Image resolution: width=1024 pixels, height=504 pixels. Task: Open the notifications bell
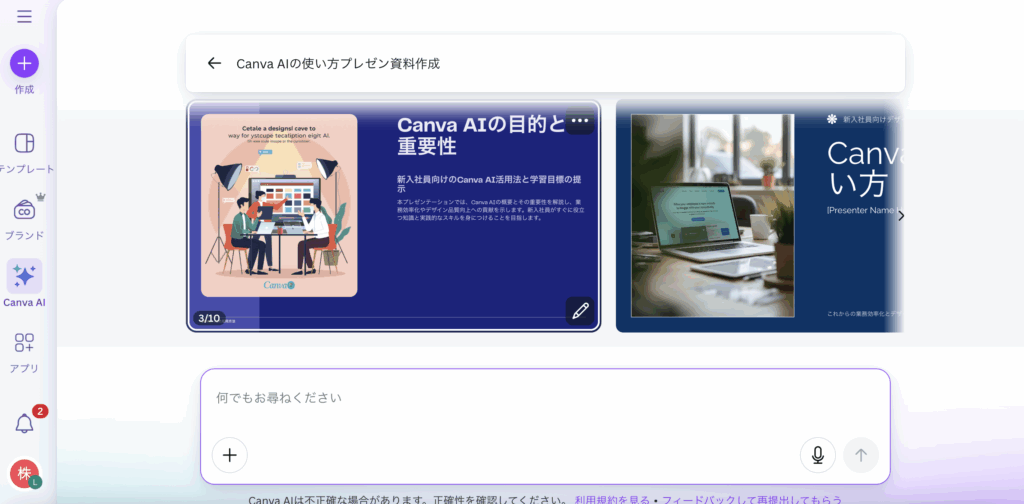[24, 423]
